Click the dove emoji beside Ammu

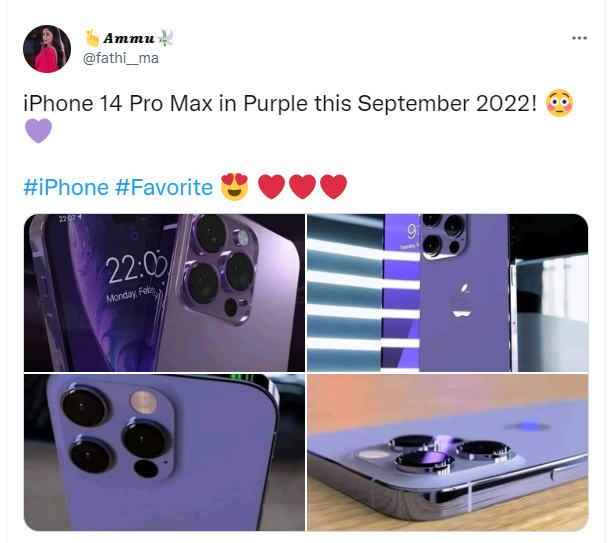click(165, 38)
